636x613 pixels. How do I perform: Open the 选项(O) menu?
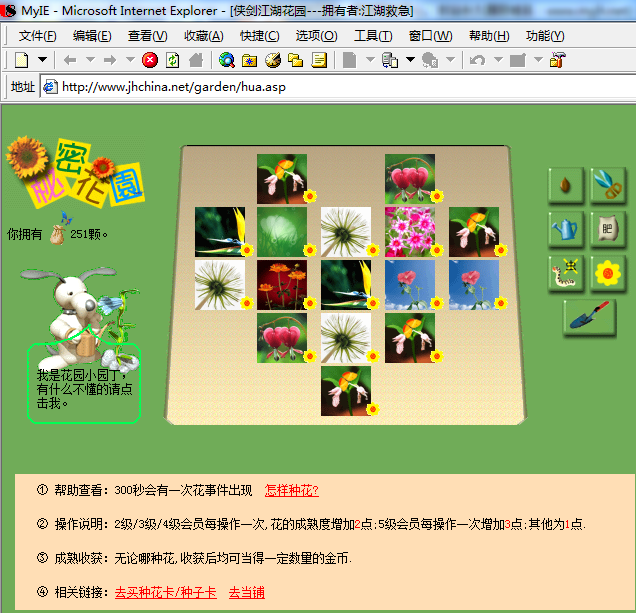(x=316, y=36)
